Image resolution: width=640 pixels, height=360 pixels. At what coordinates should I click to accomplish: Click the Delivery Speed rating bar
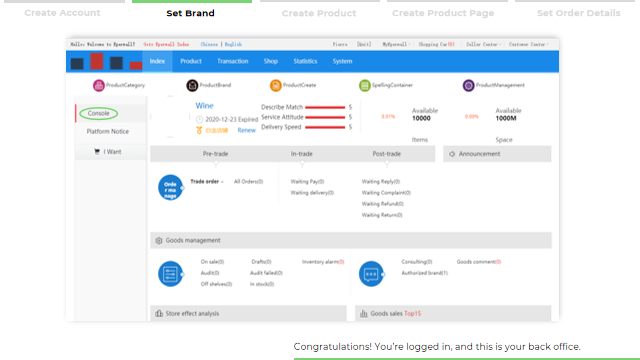coord(325,127)
